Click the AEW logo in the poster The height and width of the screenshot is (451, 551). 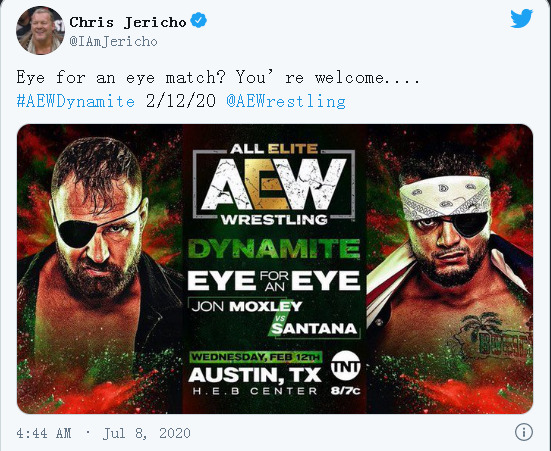tap(274, 184)
